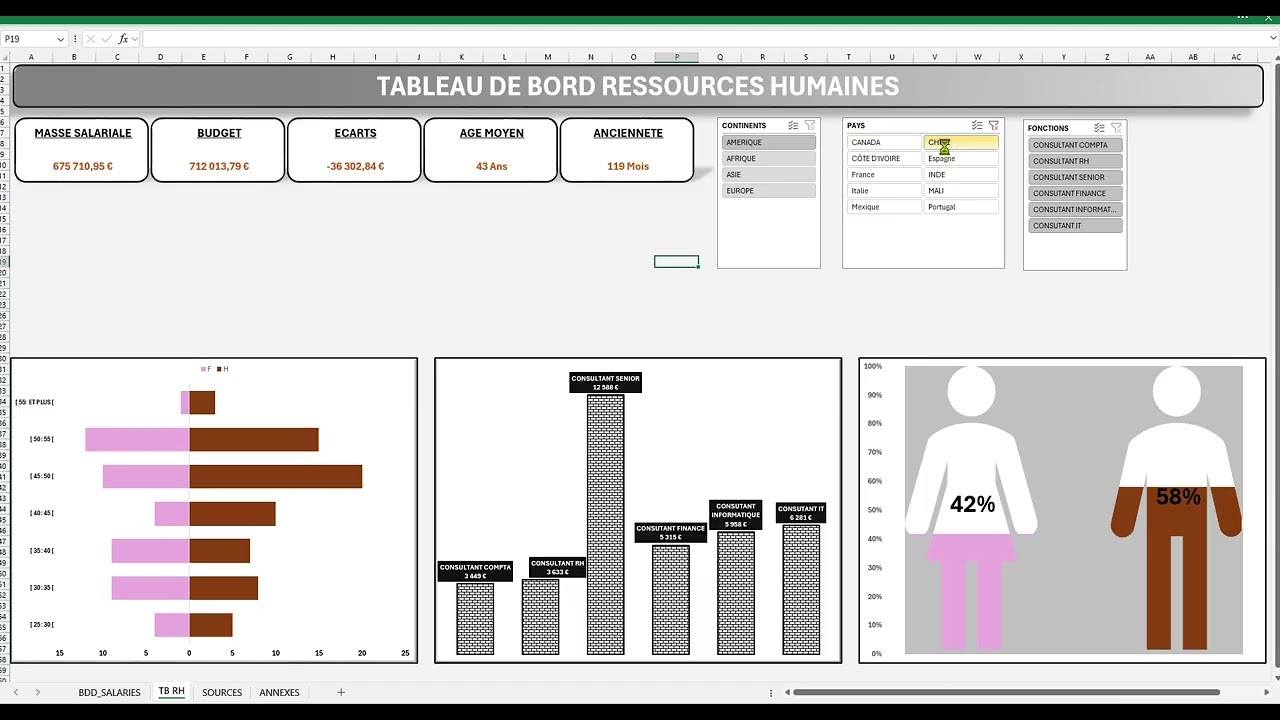Select CONSUTANT INFORMAT... in the FONCTIONS slicer
Screen dimensions: 1280x720
(1075, 209)
